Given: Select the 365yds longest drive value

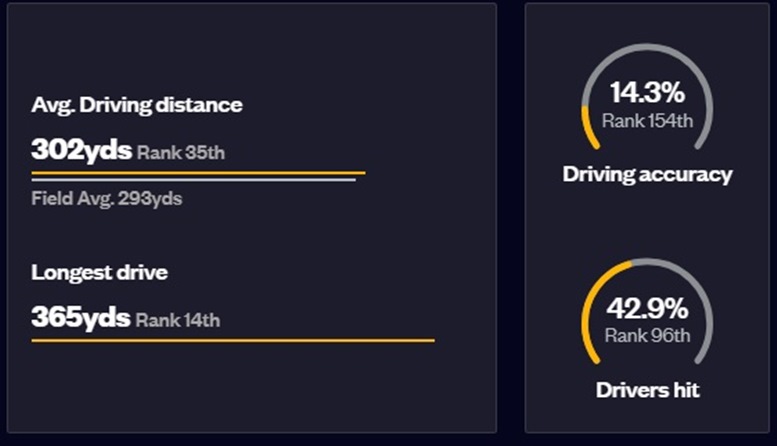Looking at the screenshot, I should [x=81, y=318].
